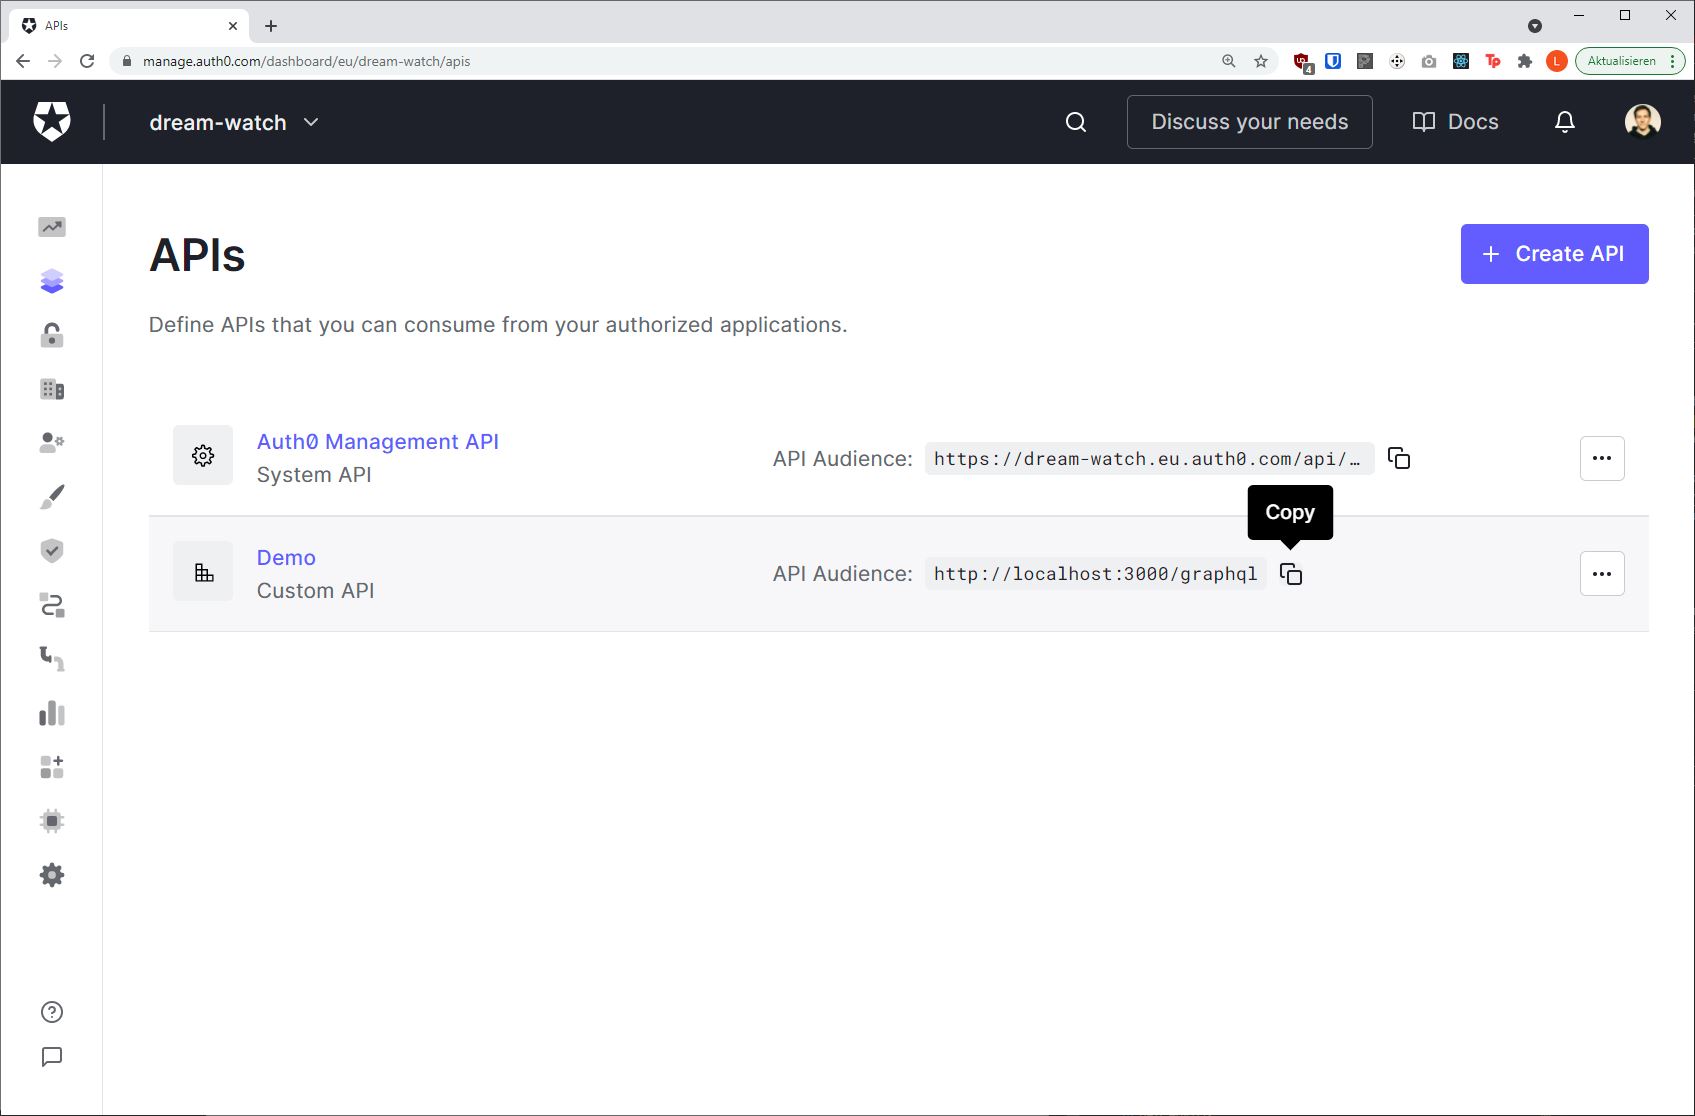Open options menu for Demo API
1695x1116 pixels.
coord(1602,573)
